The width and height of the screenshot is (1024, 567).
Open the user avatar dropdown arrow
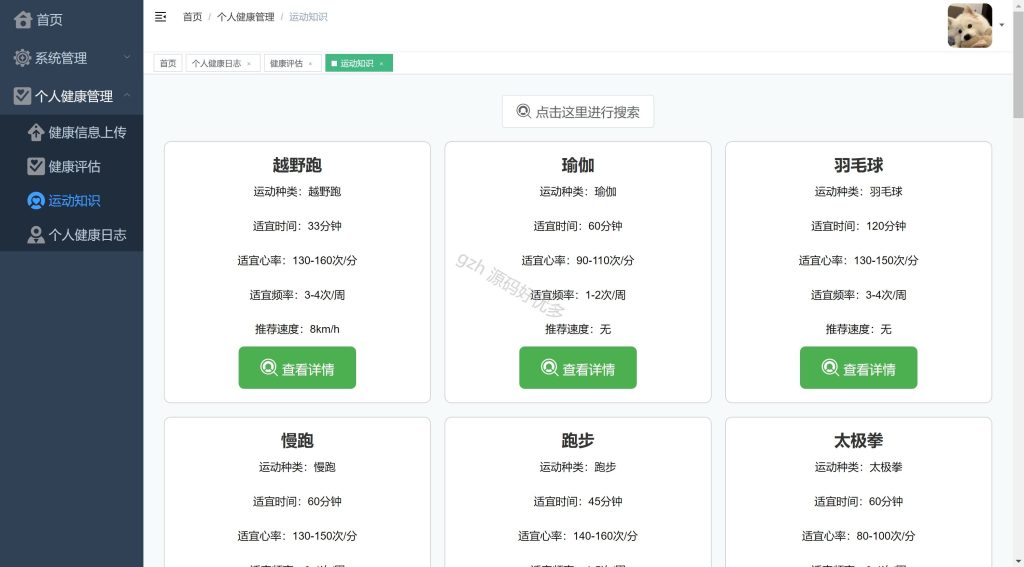click(x=1002, y=25)
